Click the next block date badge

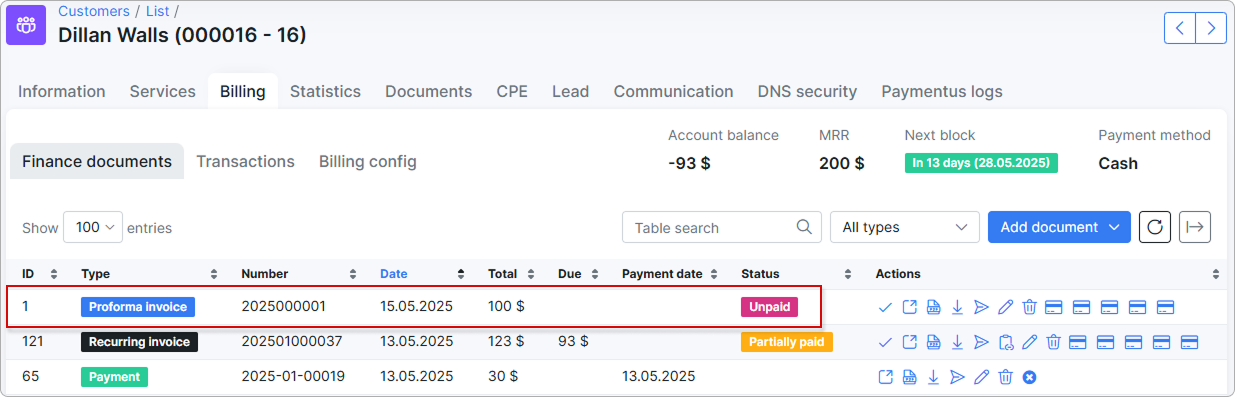(981, 162)
